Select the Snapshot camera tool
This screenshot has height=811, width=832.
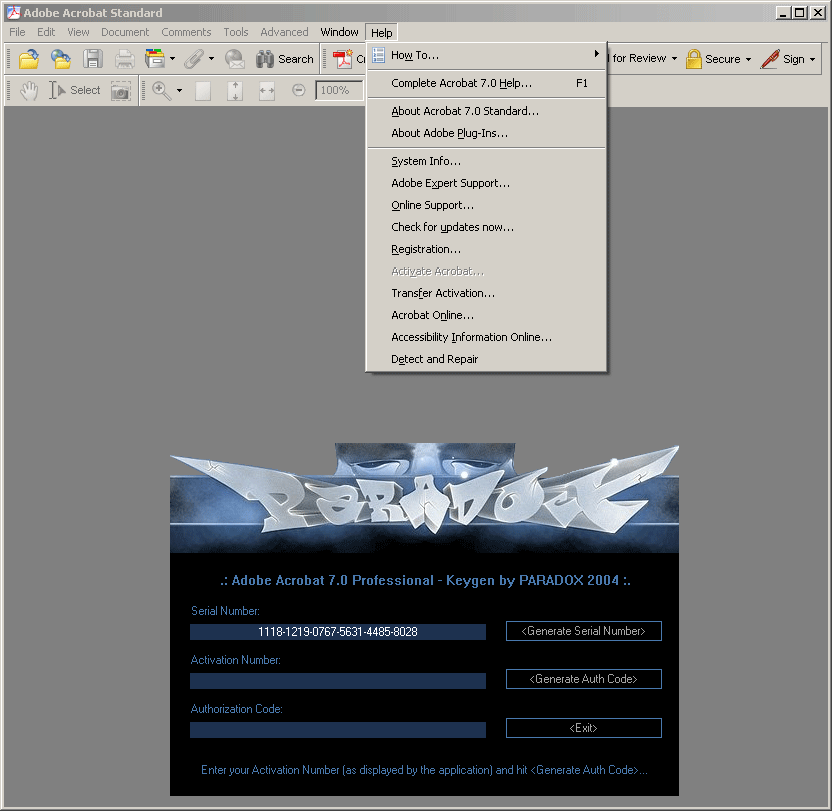[x=120, y=91]
